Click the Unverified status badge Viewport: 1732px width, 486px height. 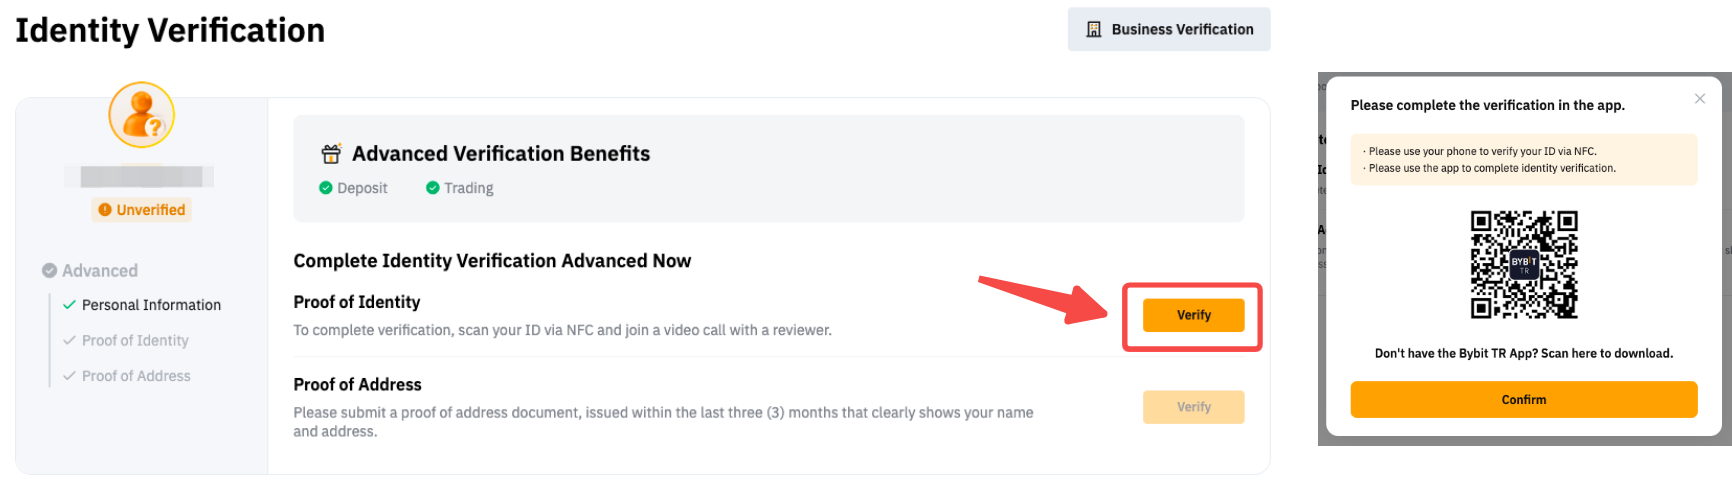[x=142, y=210]
